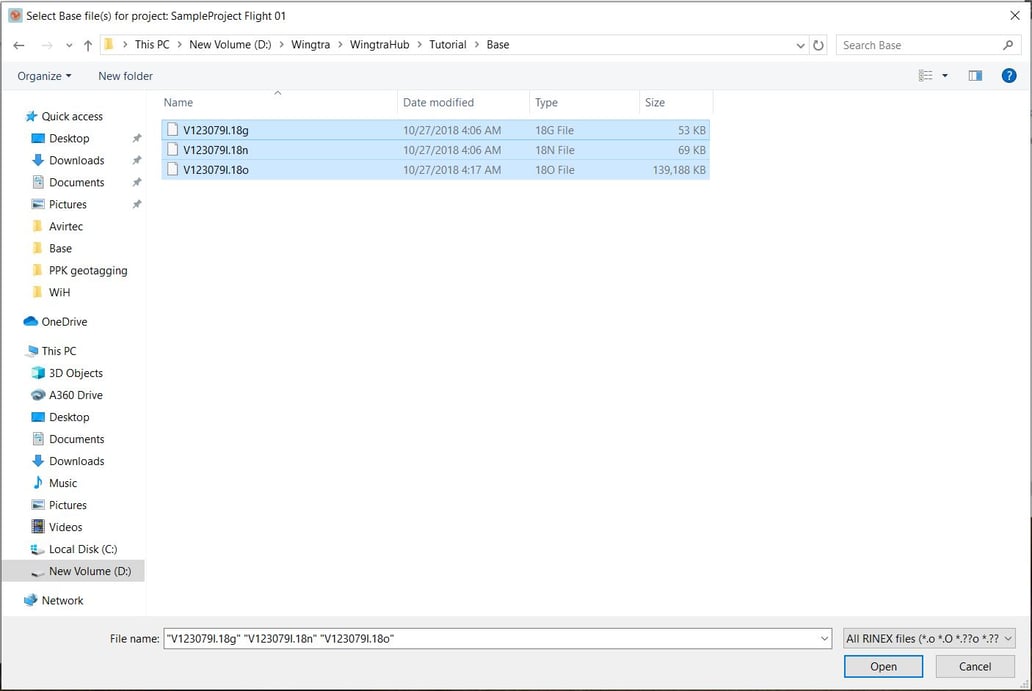Expand the address bar dropdown
This screenshot has height=691, width=1032.
(x=800, y=44)
